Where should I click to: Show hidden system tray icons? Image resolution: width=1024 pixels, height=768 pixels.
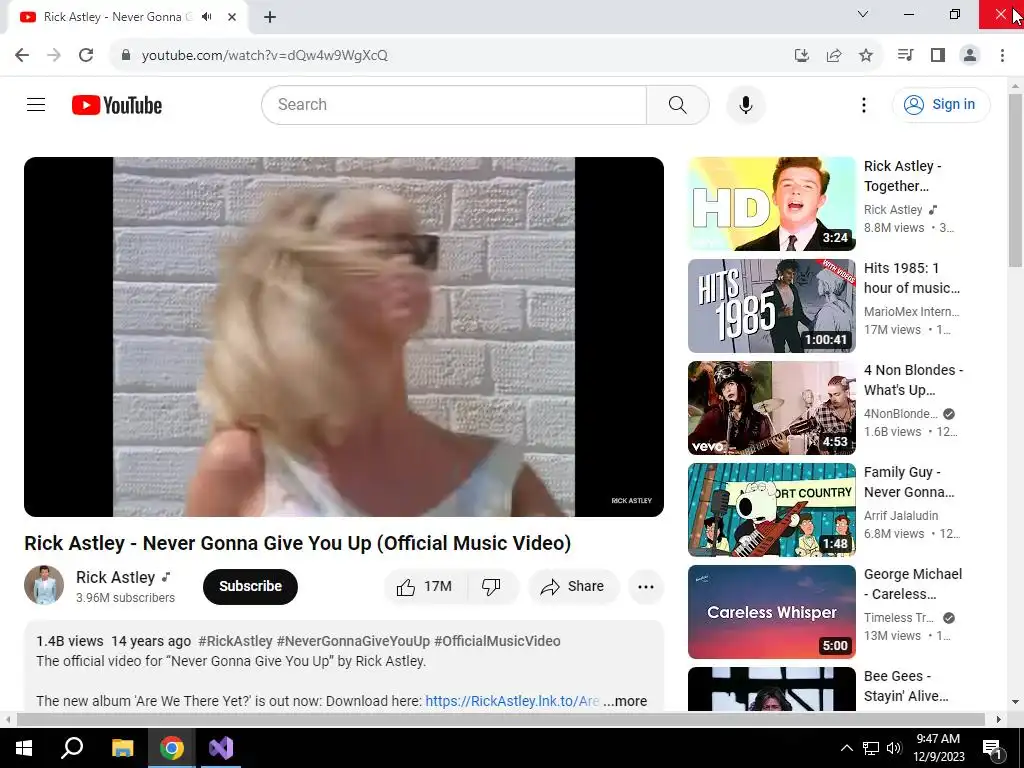pos(846,748)
